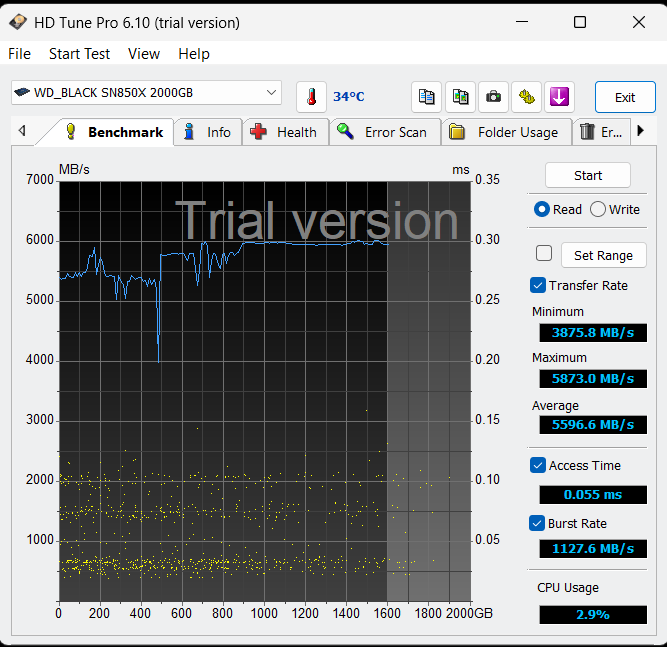667x647 pixels.
Task: Open the Start Test menu
Action: click(x=80, y=54)
